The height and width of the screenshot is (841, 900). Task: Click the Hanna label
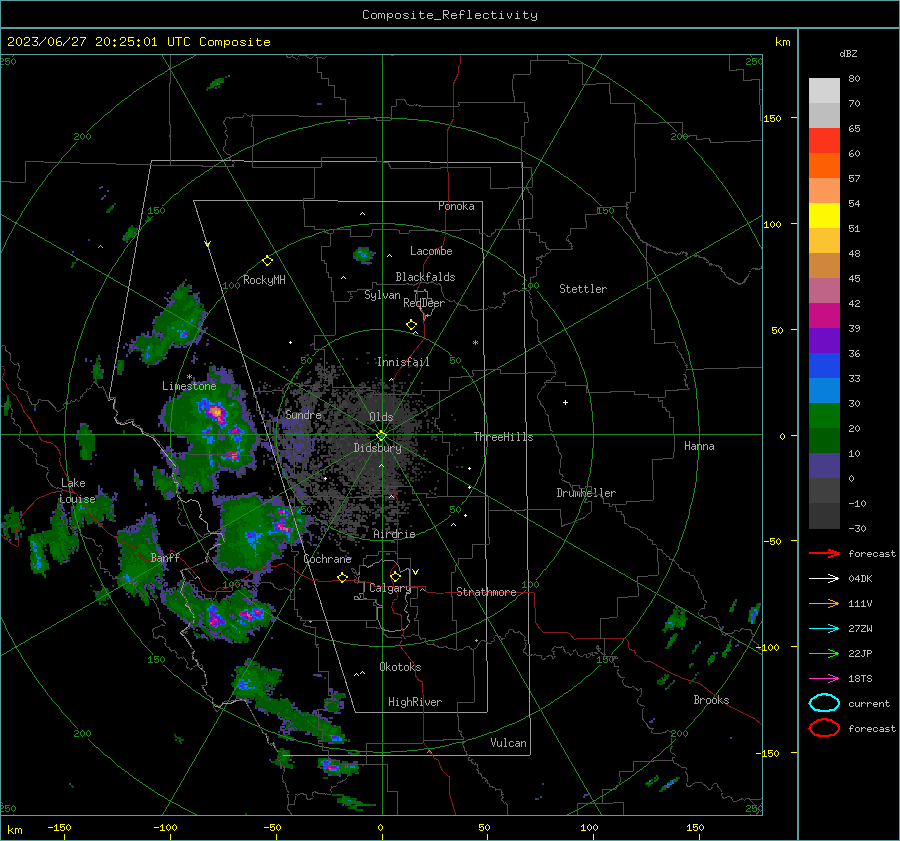(x=699, y=446)
